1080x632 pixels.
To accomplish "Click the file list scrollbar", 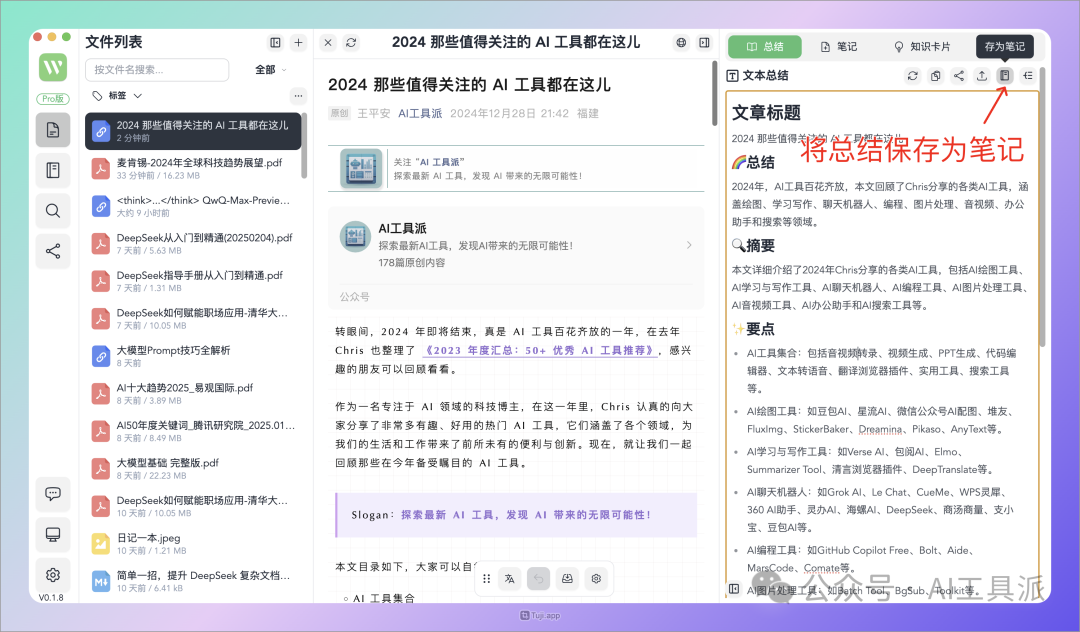I will [304, 146].
